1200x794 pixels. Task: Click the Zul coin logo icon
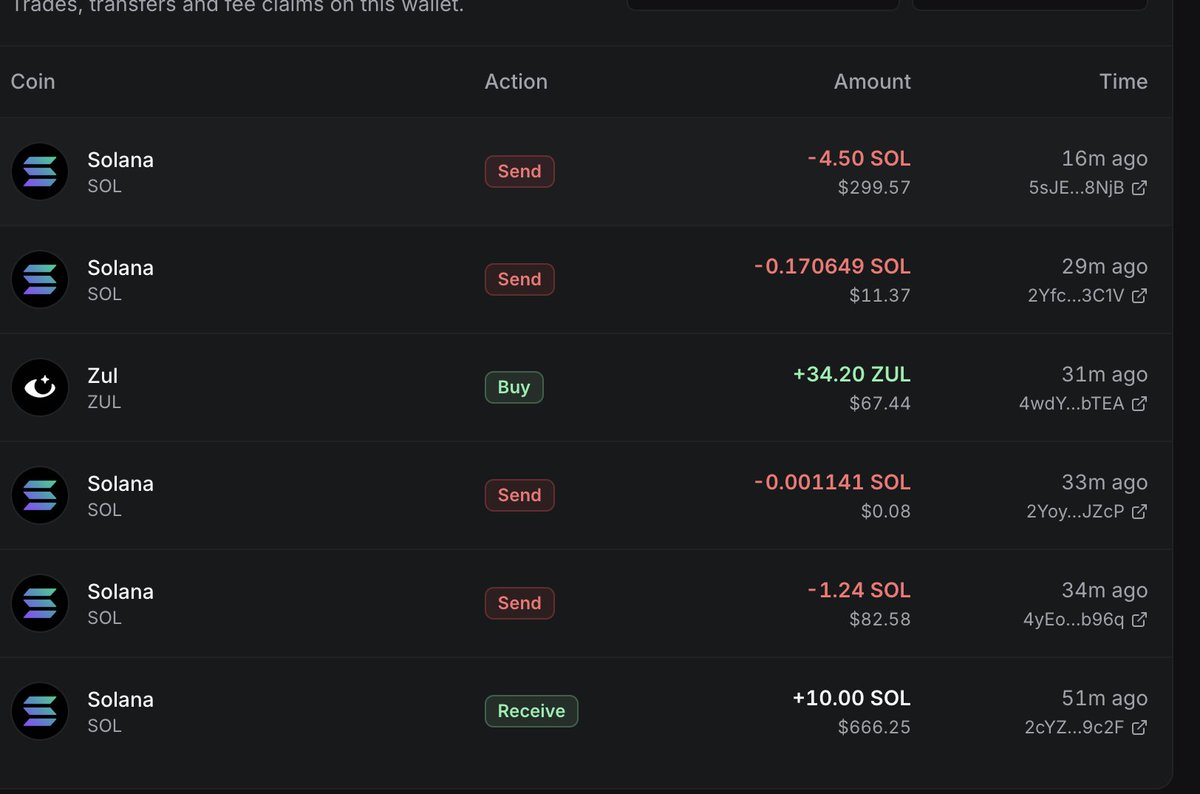click(40, 388)
